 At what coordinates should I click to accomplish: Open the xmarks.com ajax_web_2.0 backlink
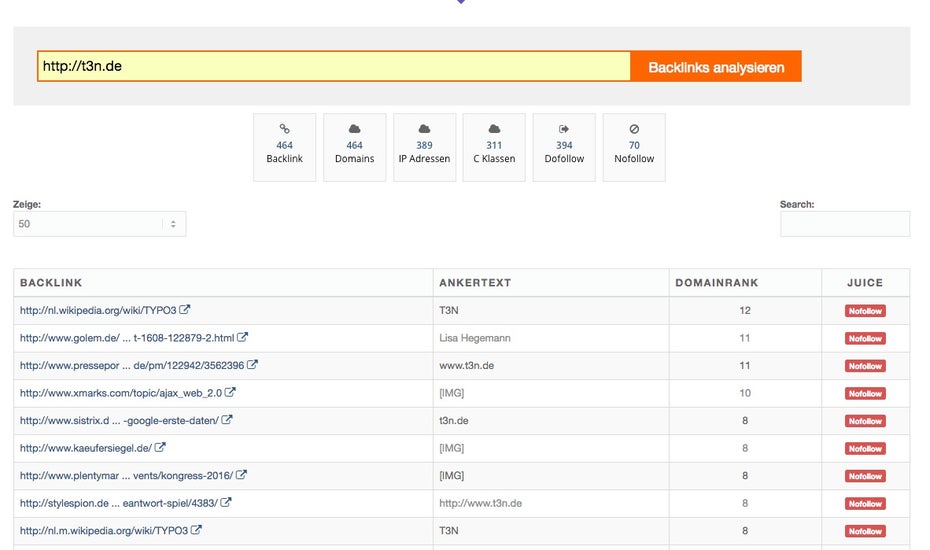(120, 393)
